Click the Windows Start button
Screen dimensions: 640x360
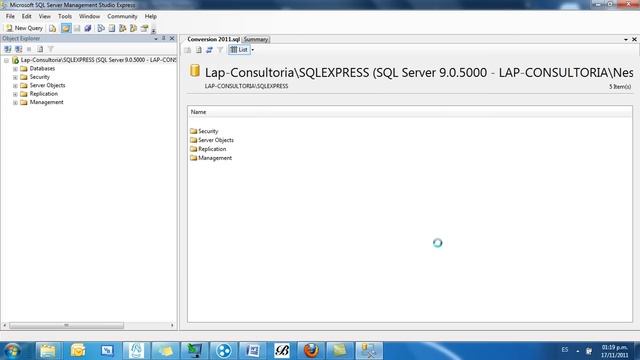click(13, 351)
